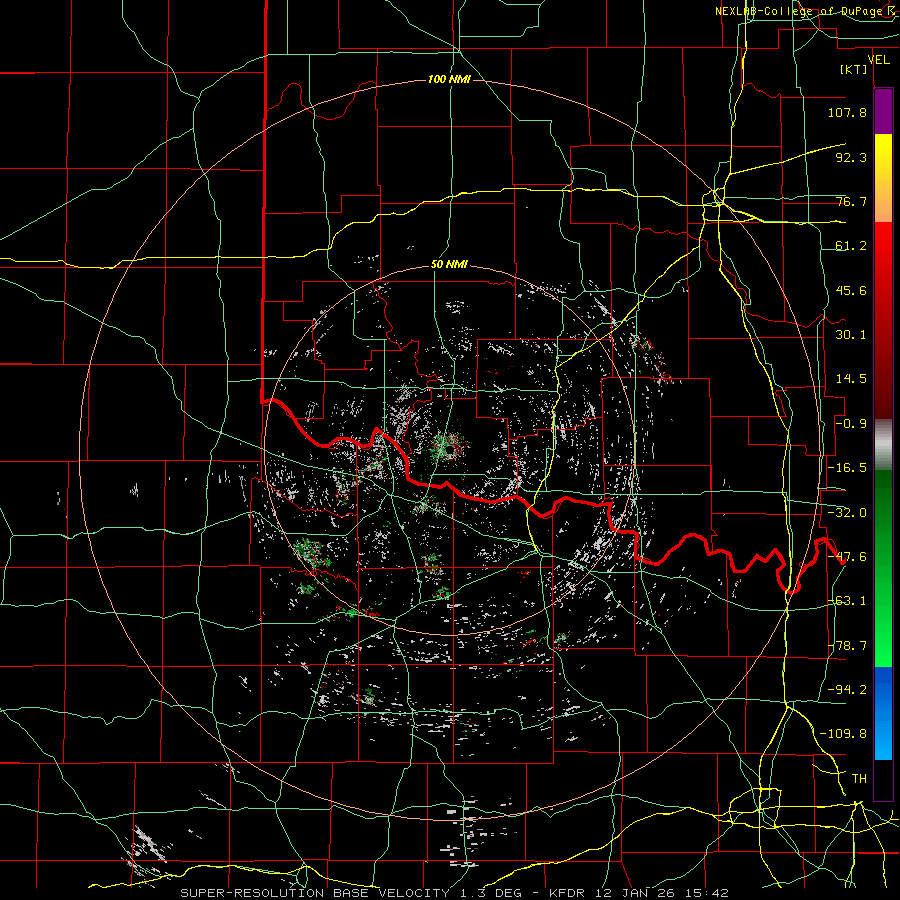This screenshot has height=900, width=900.
Task: Click the 45.6 velocity scale value
Action: pos(851,290)
